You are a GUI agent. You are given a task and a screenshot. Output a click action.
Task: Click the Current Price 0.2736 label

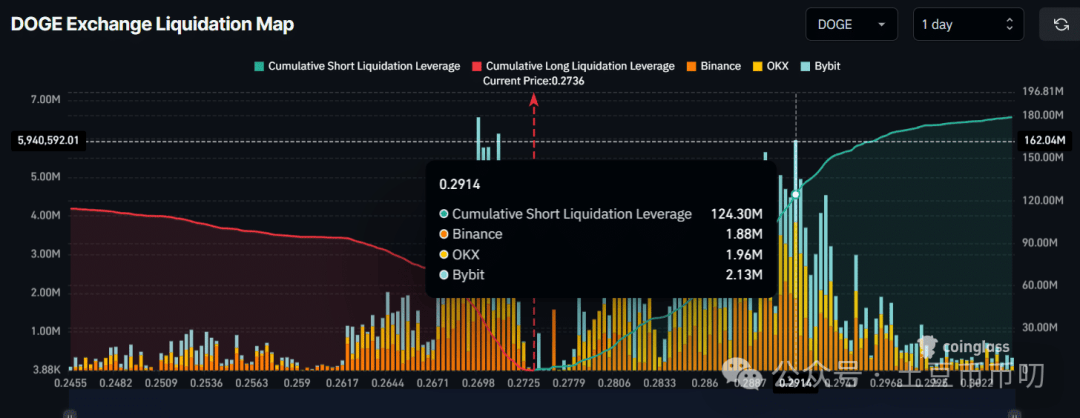pyautogui.click(x=534, y=81)
